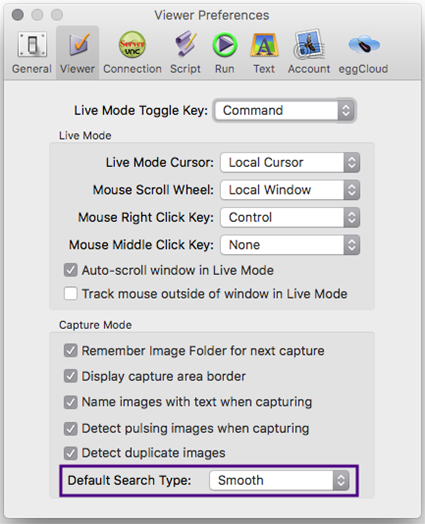Choose a Mouse Right Click Key option
Image resolution: width=425 pixels, height=524 pixels.
(x=290, y=217)
